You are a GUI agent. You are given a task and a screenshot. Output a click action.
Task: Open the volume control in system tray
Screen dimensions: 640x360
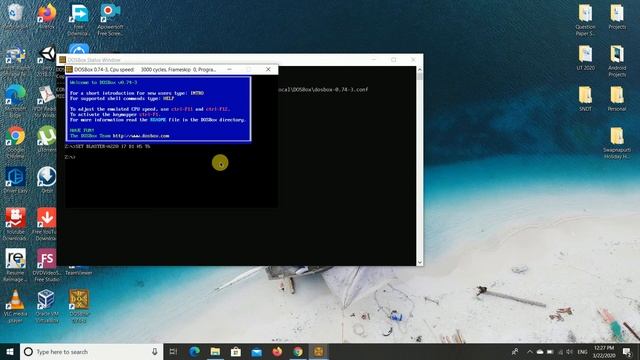pyautogui.click(x=569, y=351)
